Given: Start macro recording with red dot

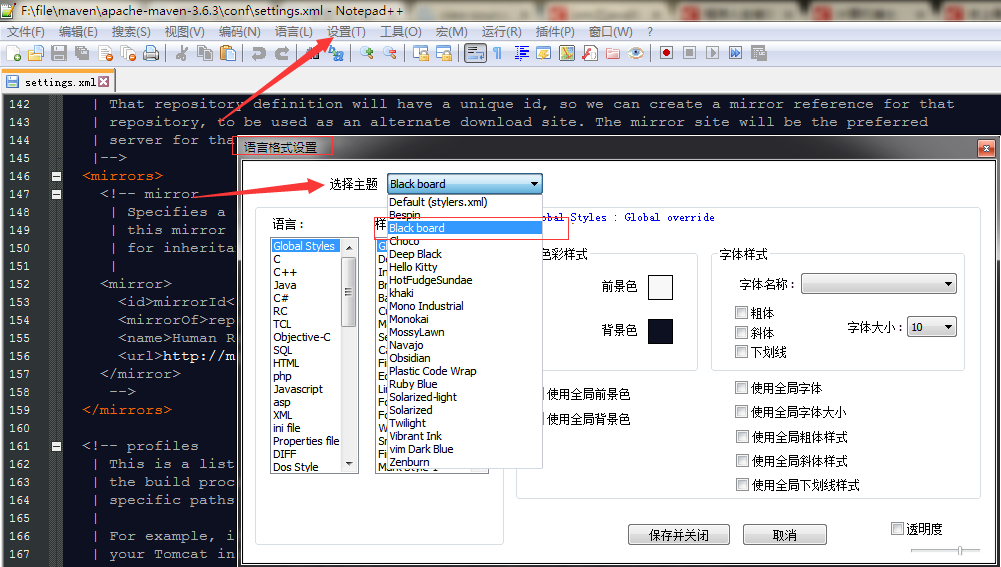Looking at the screenshot, I should tap(666, 53).
